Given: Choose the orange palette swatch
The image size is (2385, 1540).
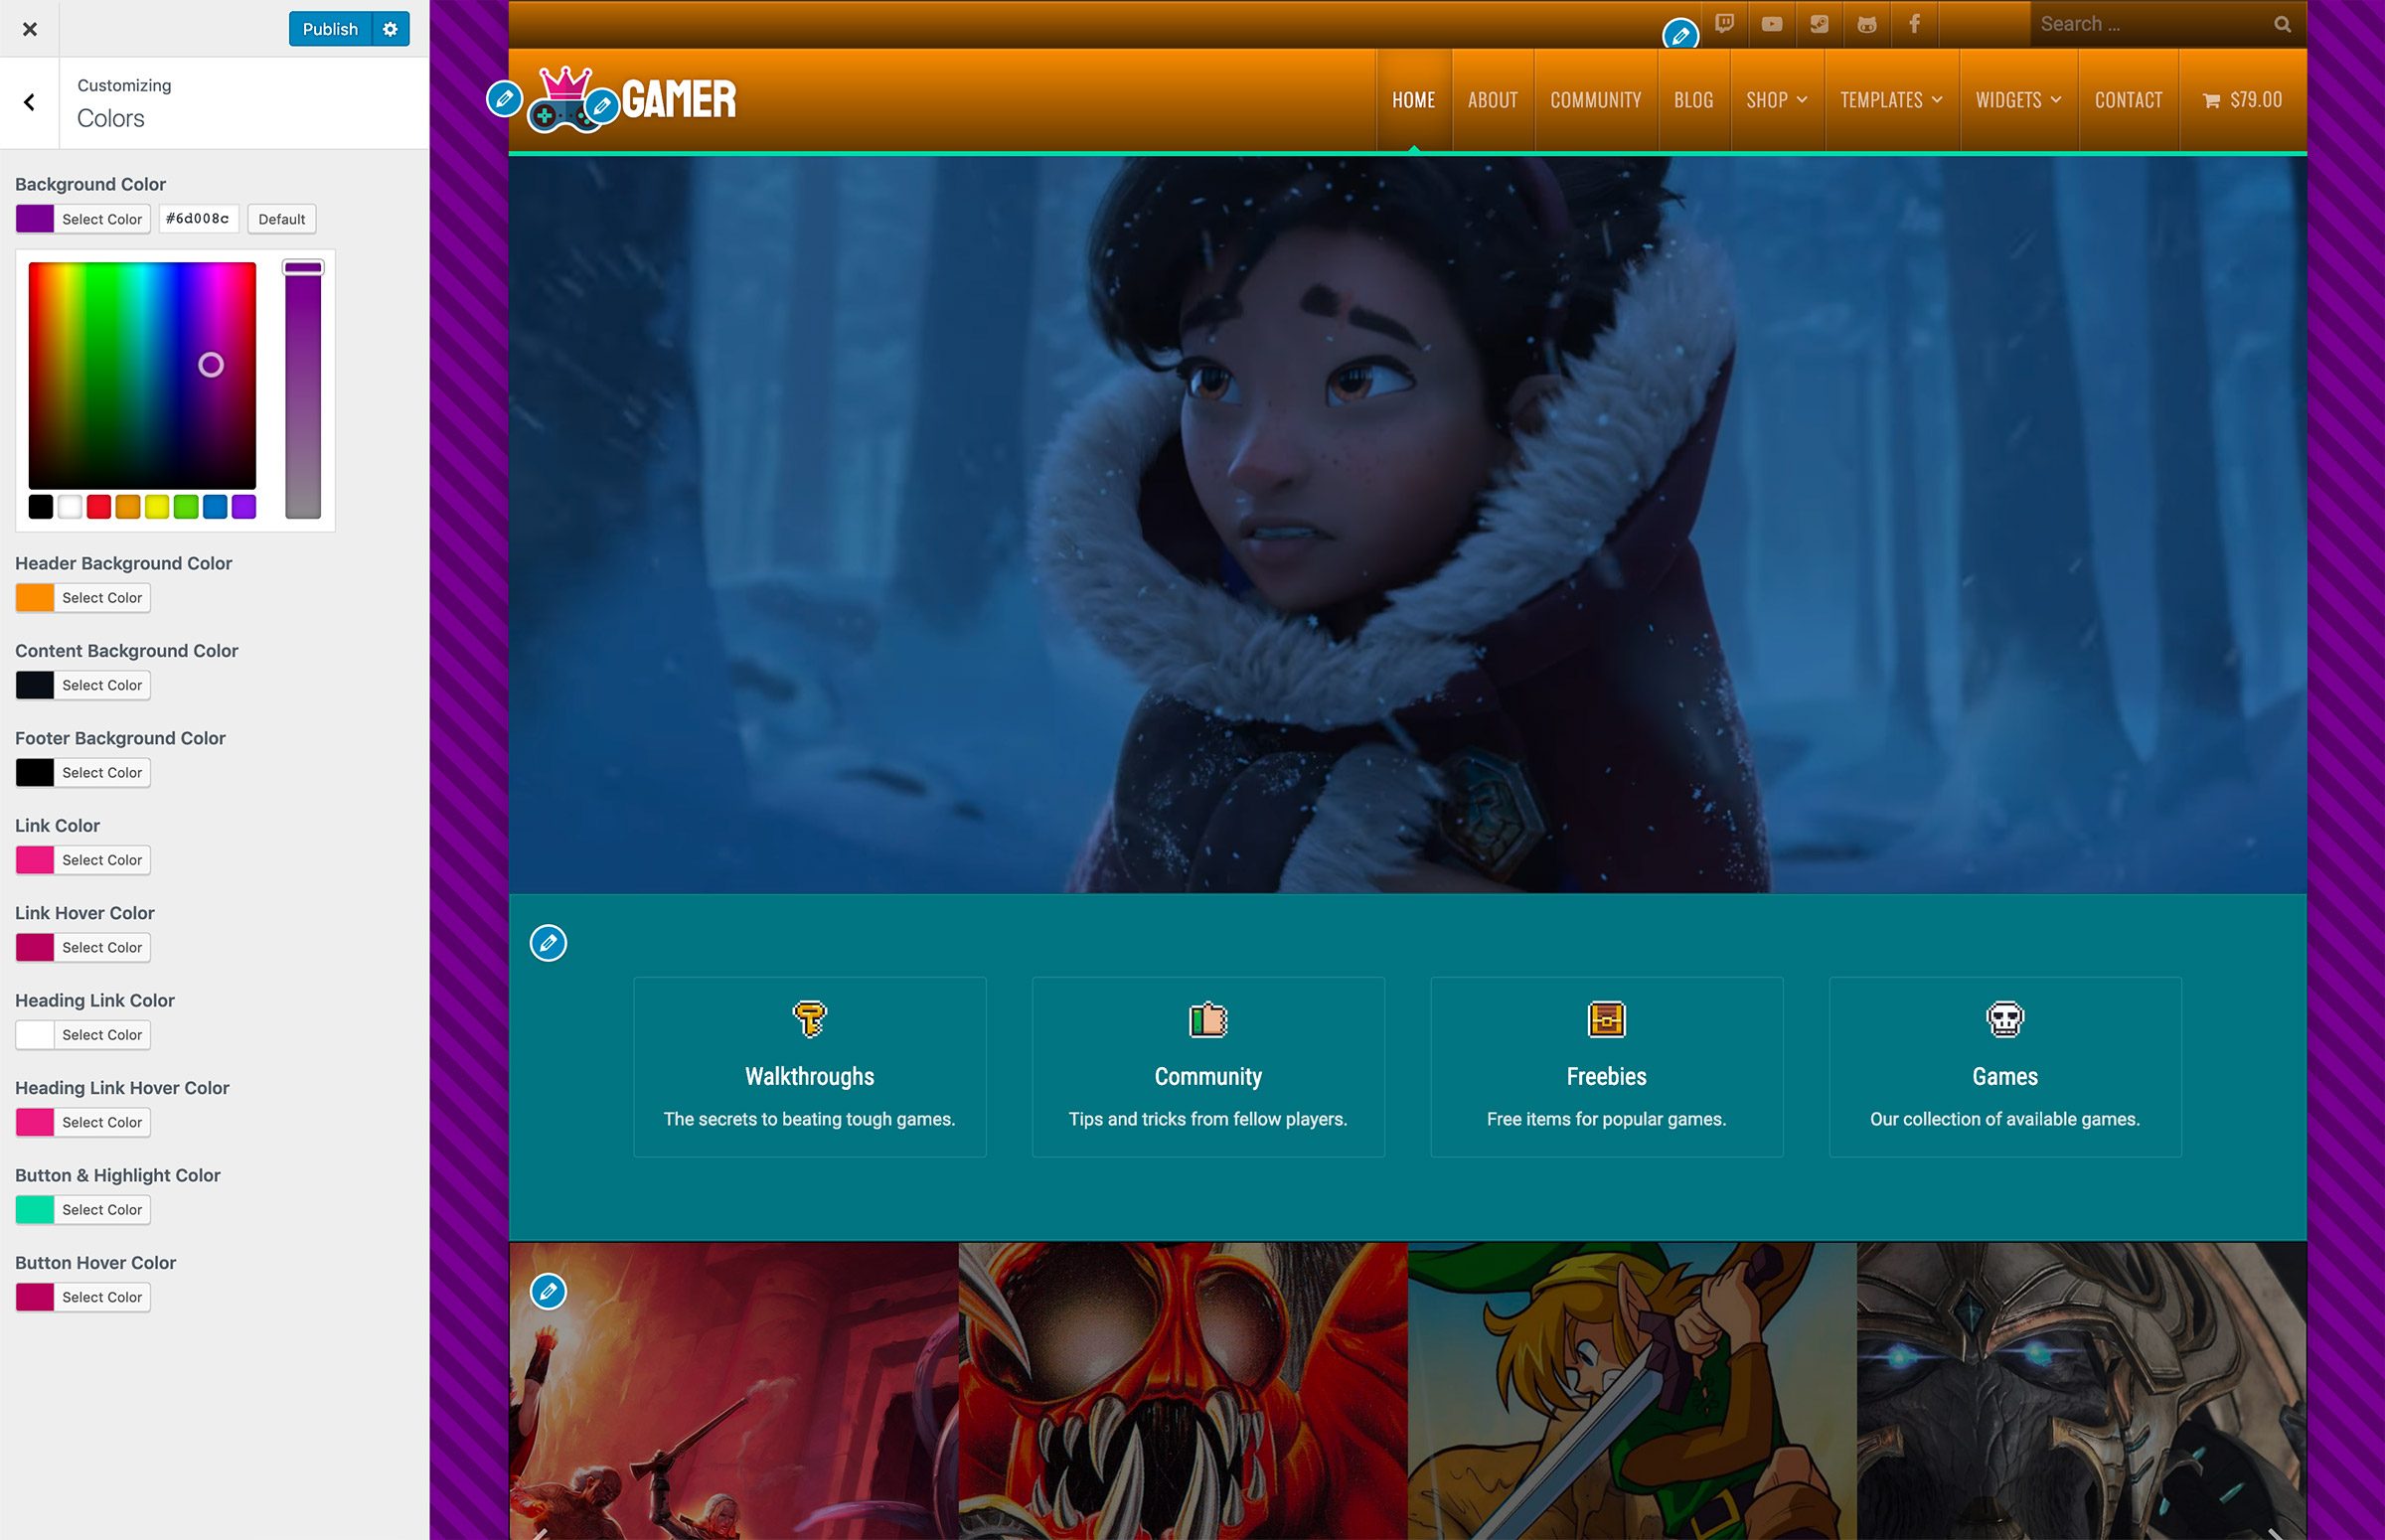Looking at the screenshot, I should click(127, 507).
